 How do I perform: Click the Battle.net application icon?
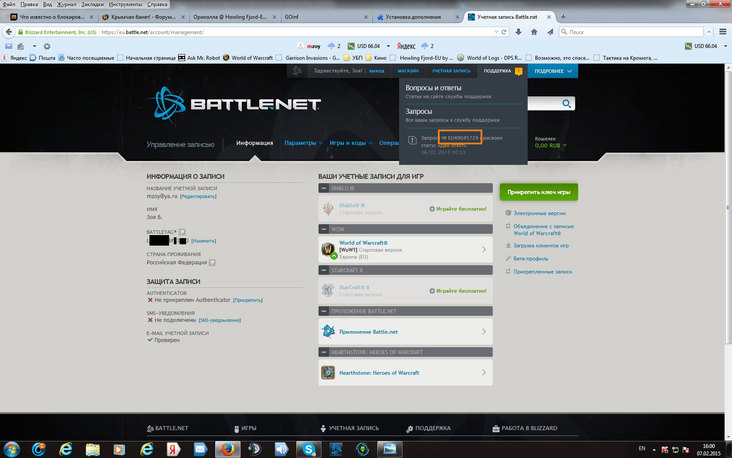coord(328,331)
